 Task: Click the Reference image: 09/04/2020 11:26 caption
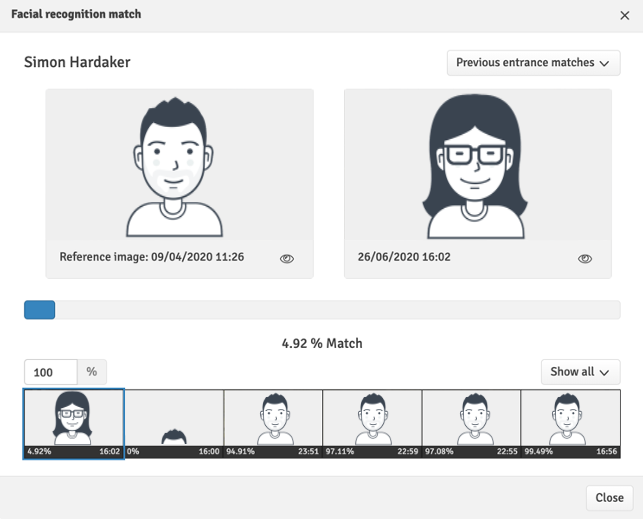click(x=152, y=257)
